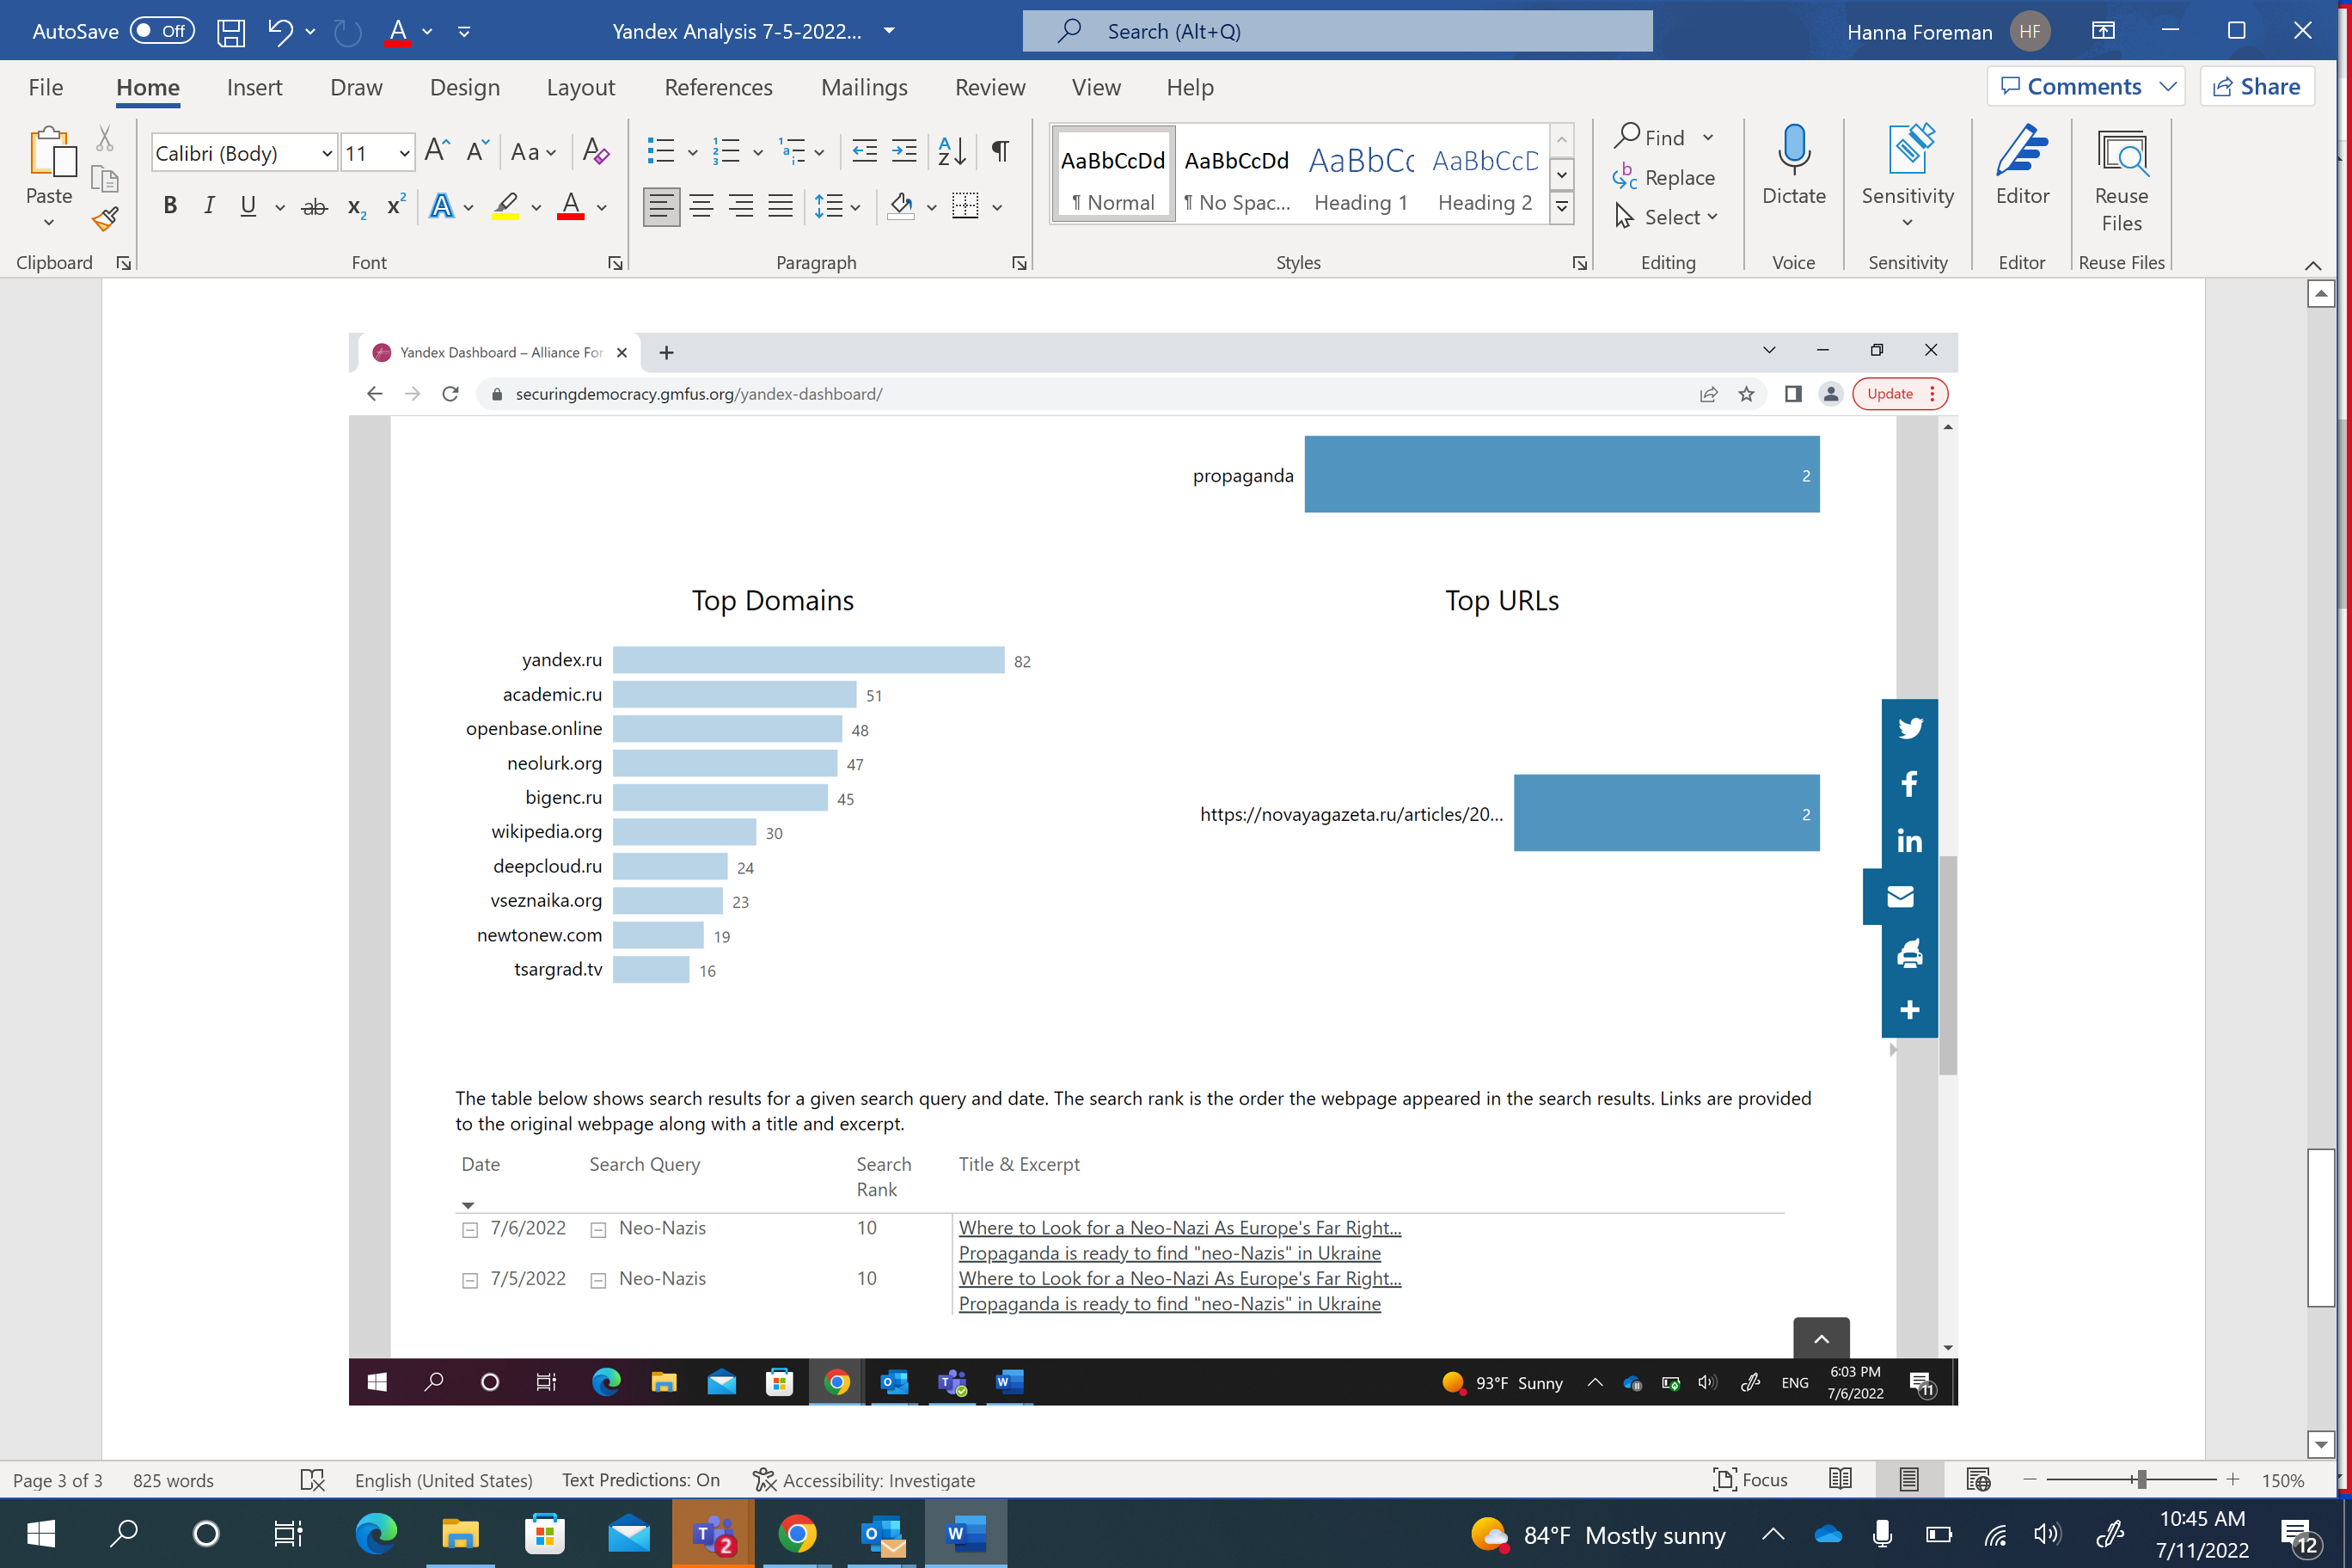Screen dimensions: 2352x1568
Task: Open first "Where to Look for a Neo-Nazi" link
Action: click(1180, 1228)
